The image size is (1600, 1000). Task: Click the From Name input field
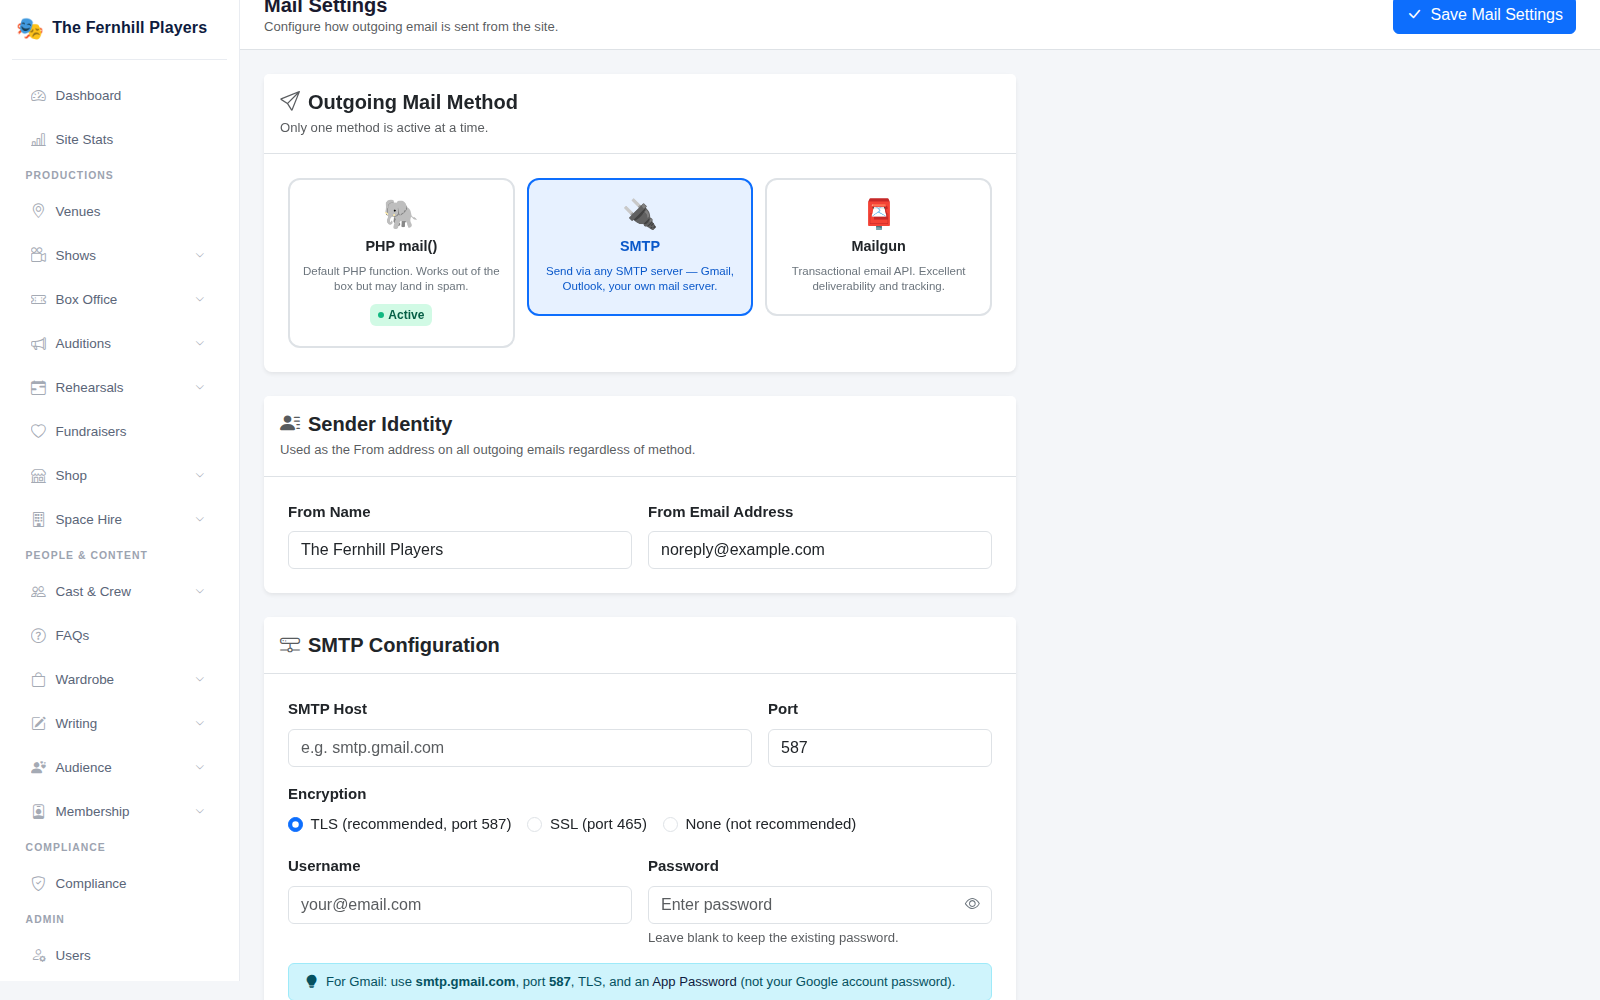click(460, 550)
